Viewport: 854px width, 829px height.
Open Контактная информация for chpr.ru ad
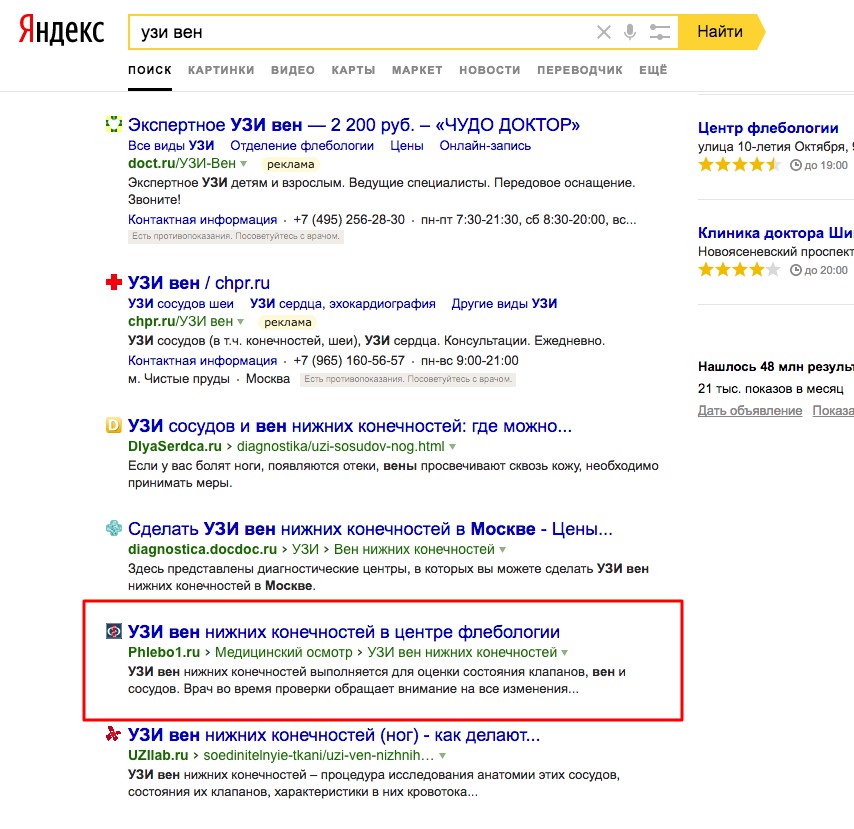[x=203, y=361]
